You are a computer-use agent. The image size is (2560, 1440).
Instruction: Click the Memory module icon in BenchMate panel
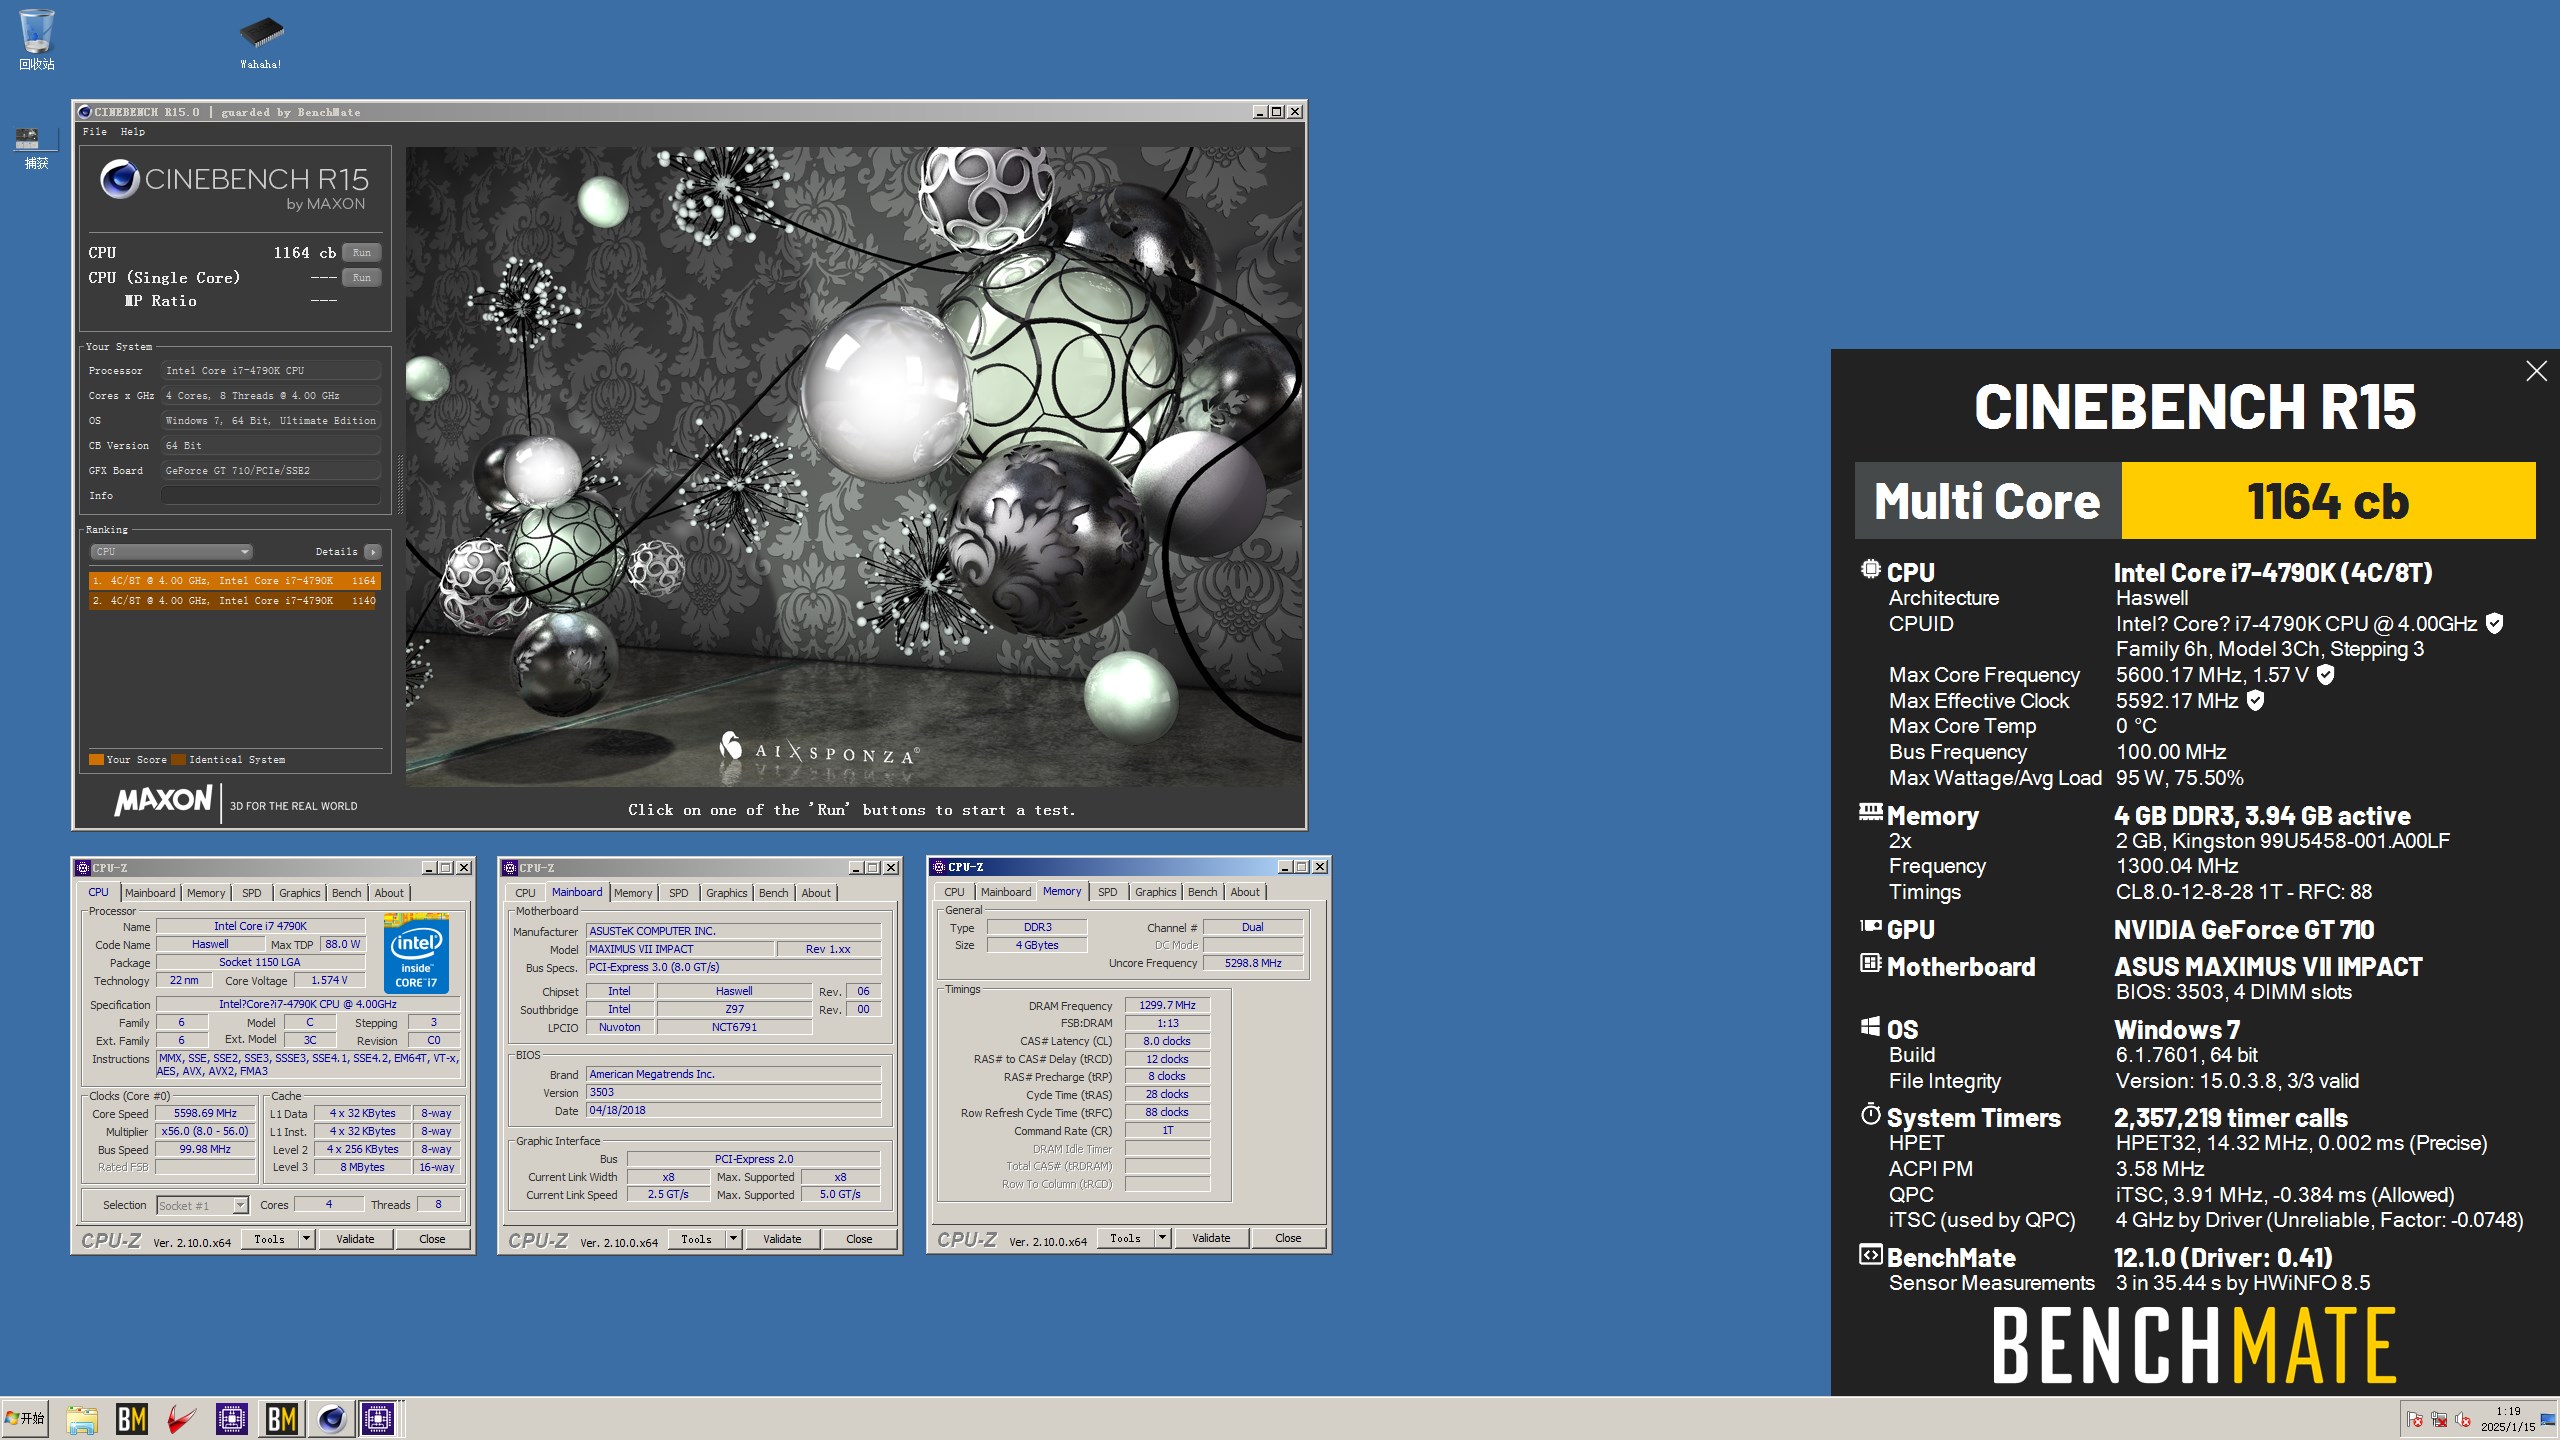click(1870, 812)
